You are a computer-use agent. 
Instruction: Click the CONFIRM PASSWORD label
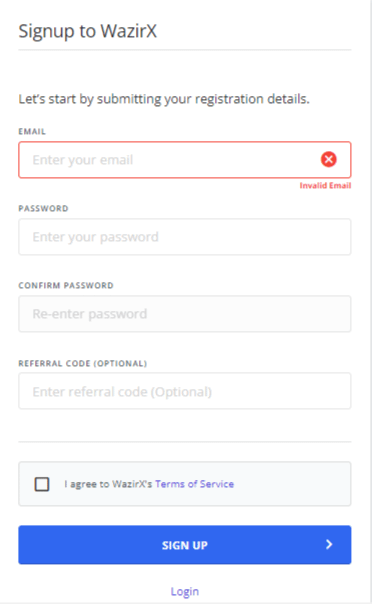click(x=66, y=285)
